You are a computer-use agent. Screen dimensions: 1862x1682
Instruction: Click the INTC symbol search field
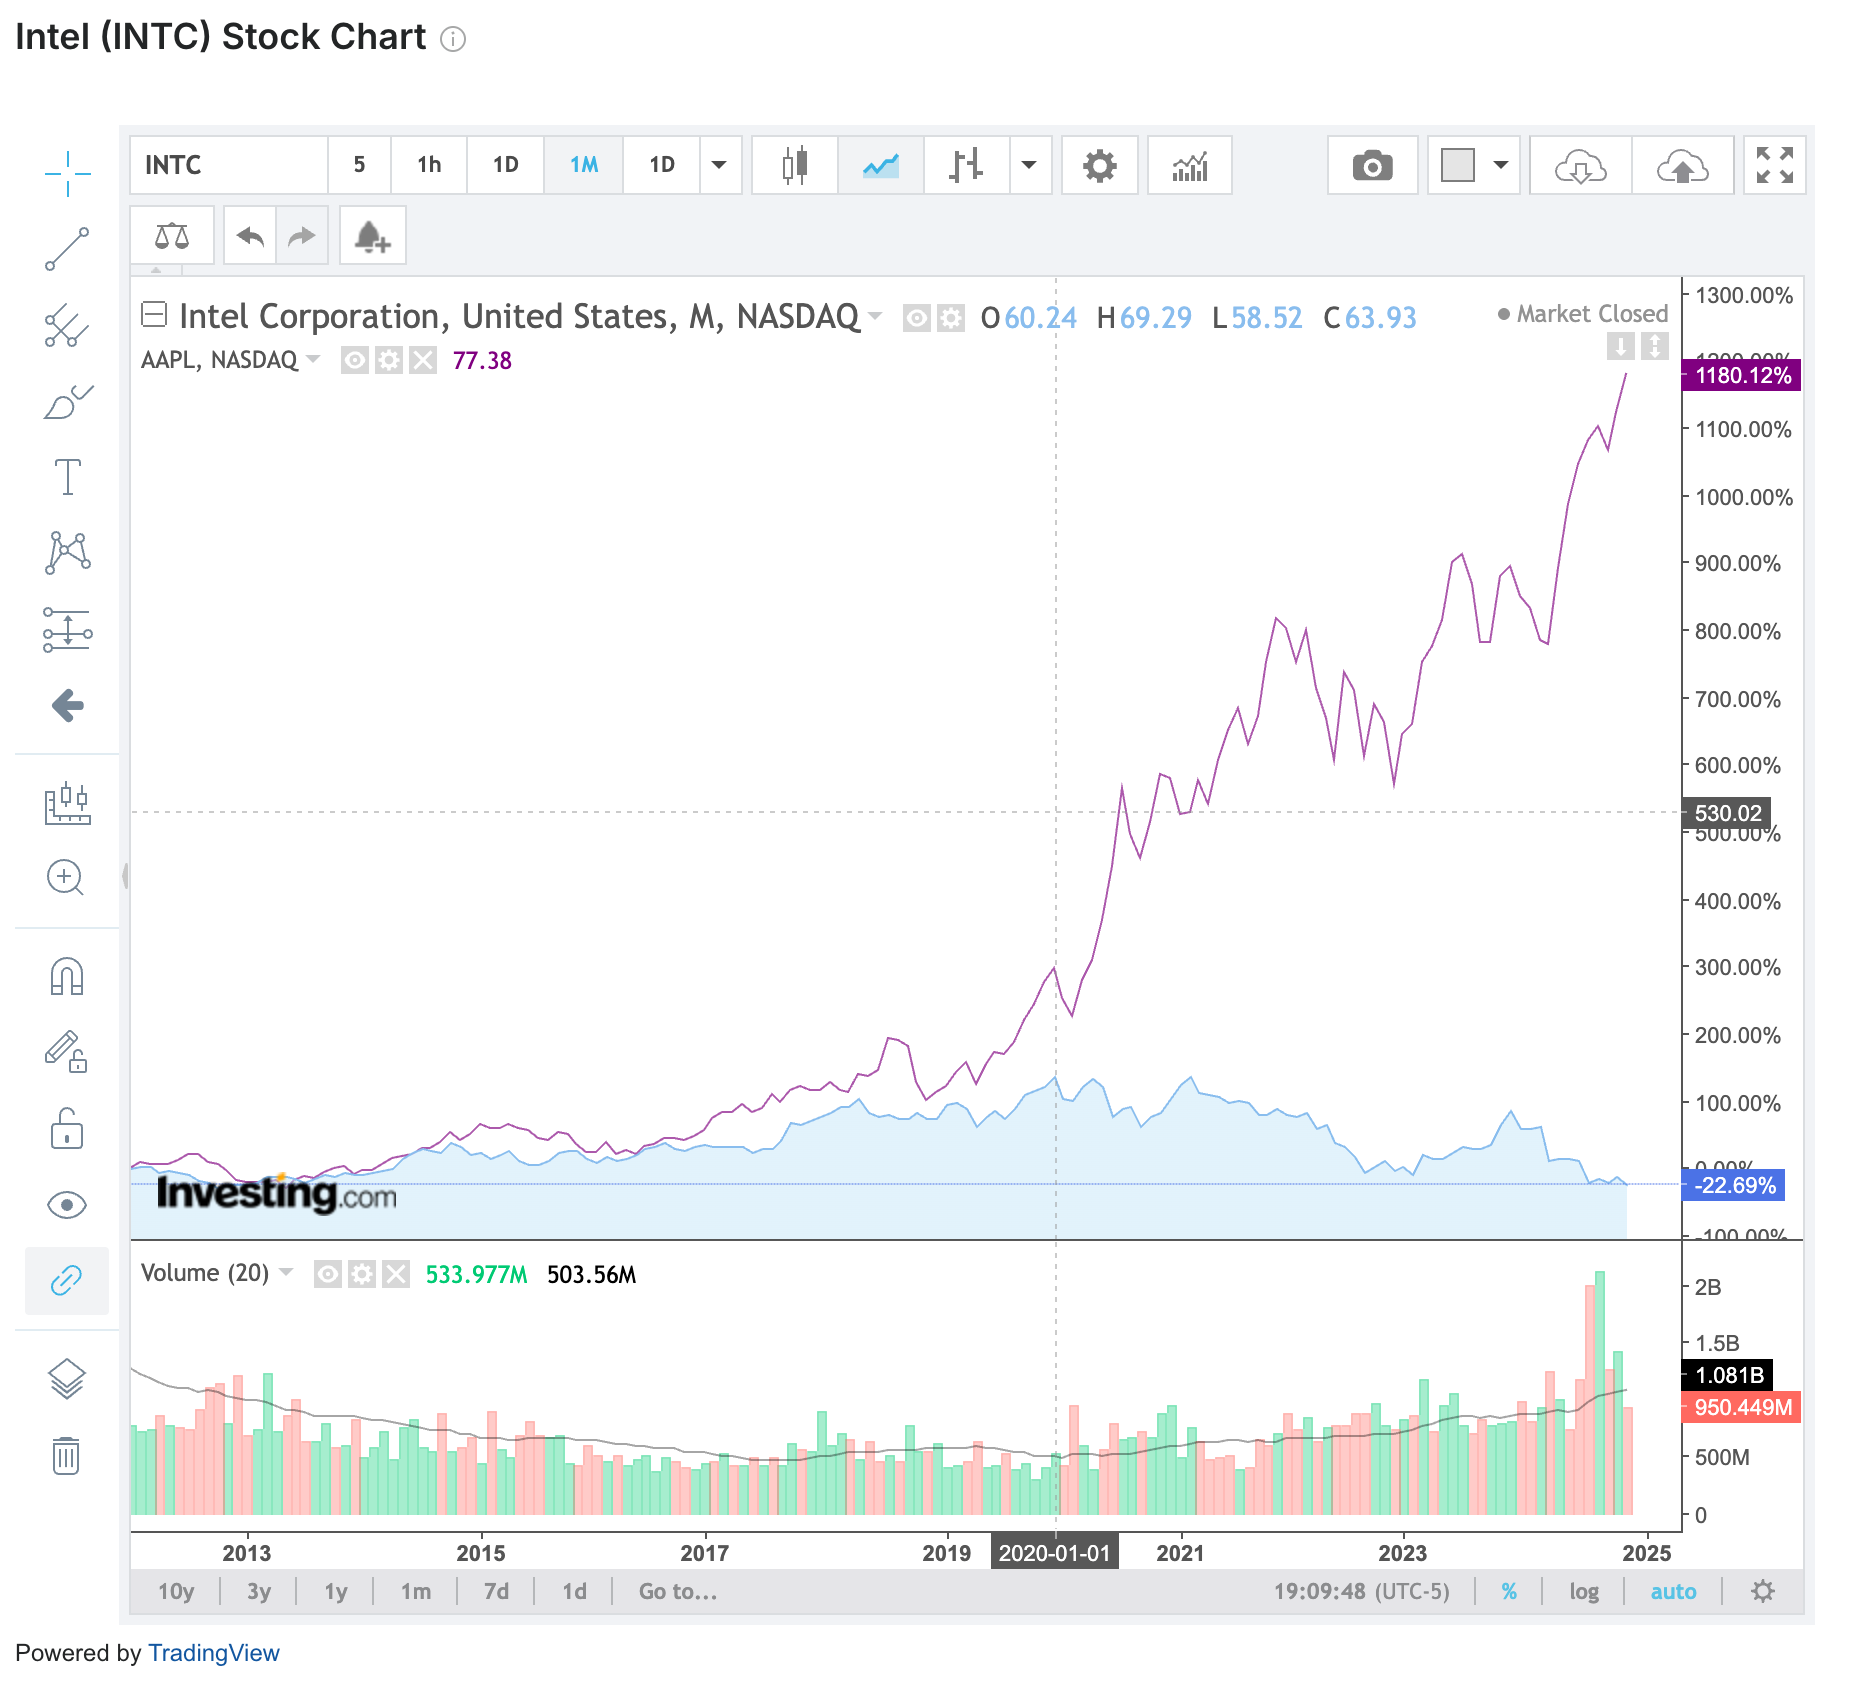coord(229,165)
